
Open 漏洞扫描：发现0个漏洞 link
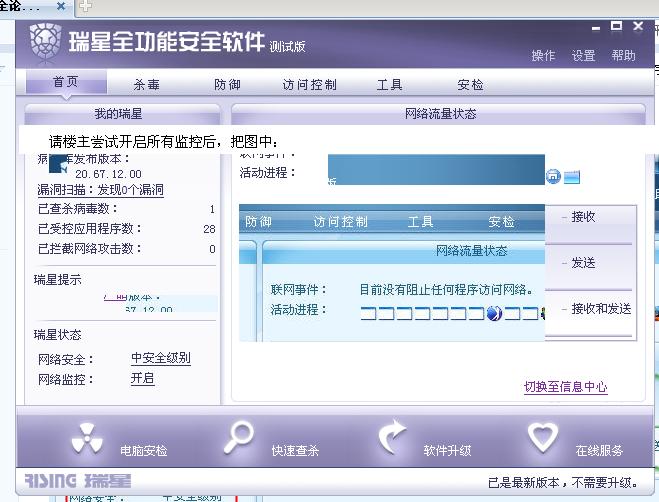(x=100, y=190)
